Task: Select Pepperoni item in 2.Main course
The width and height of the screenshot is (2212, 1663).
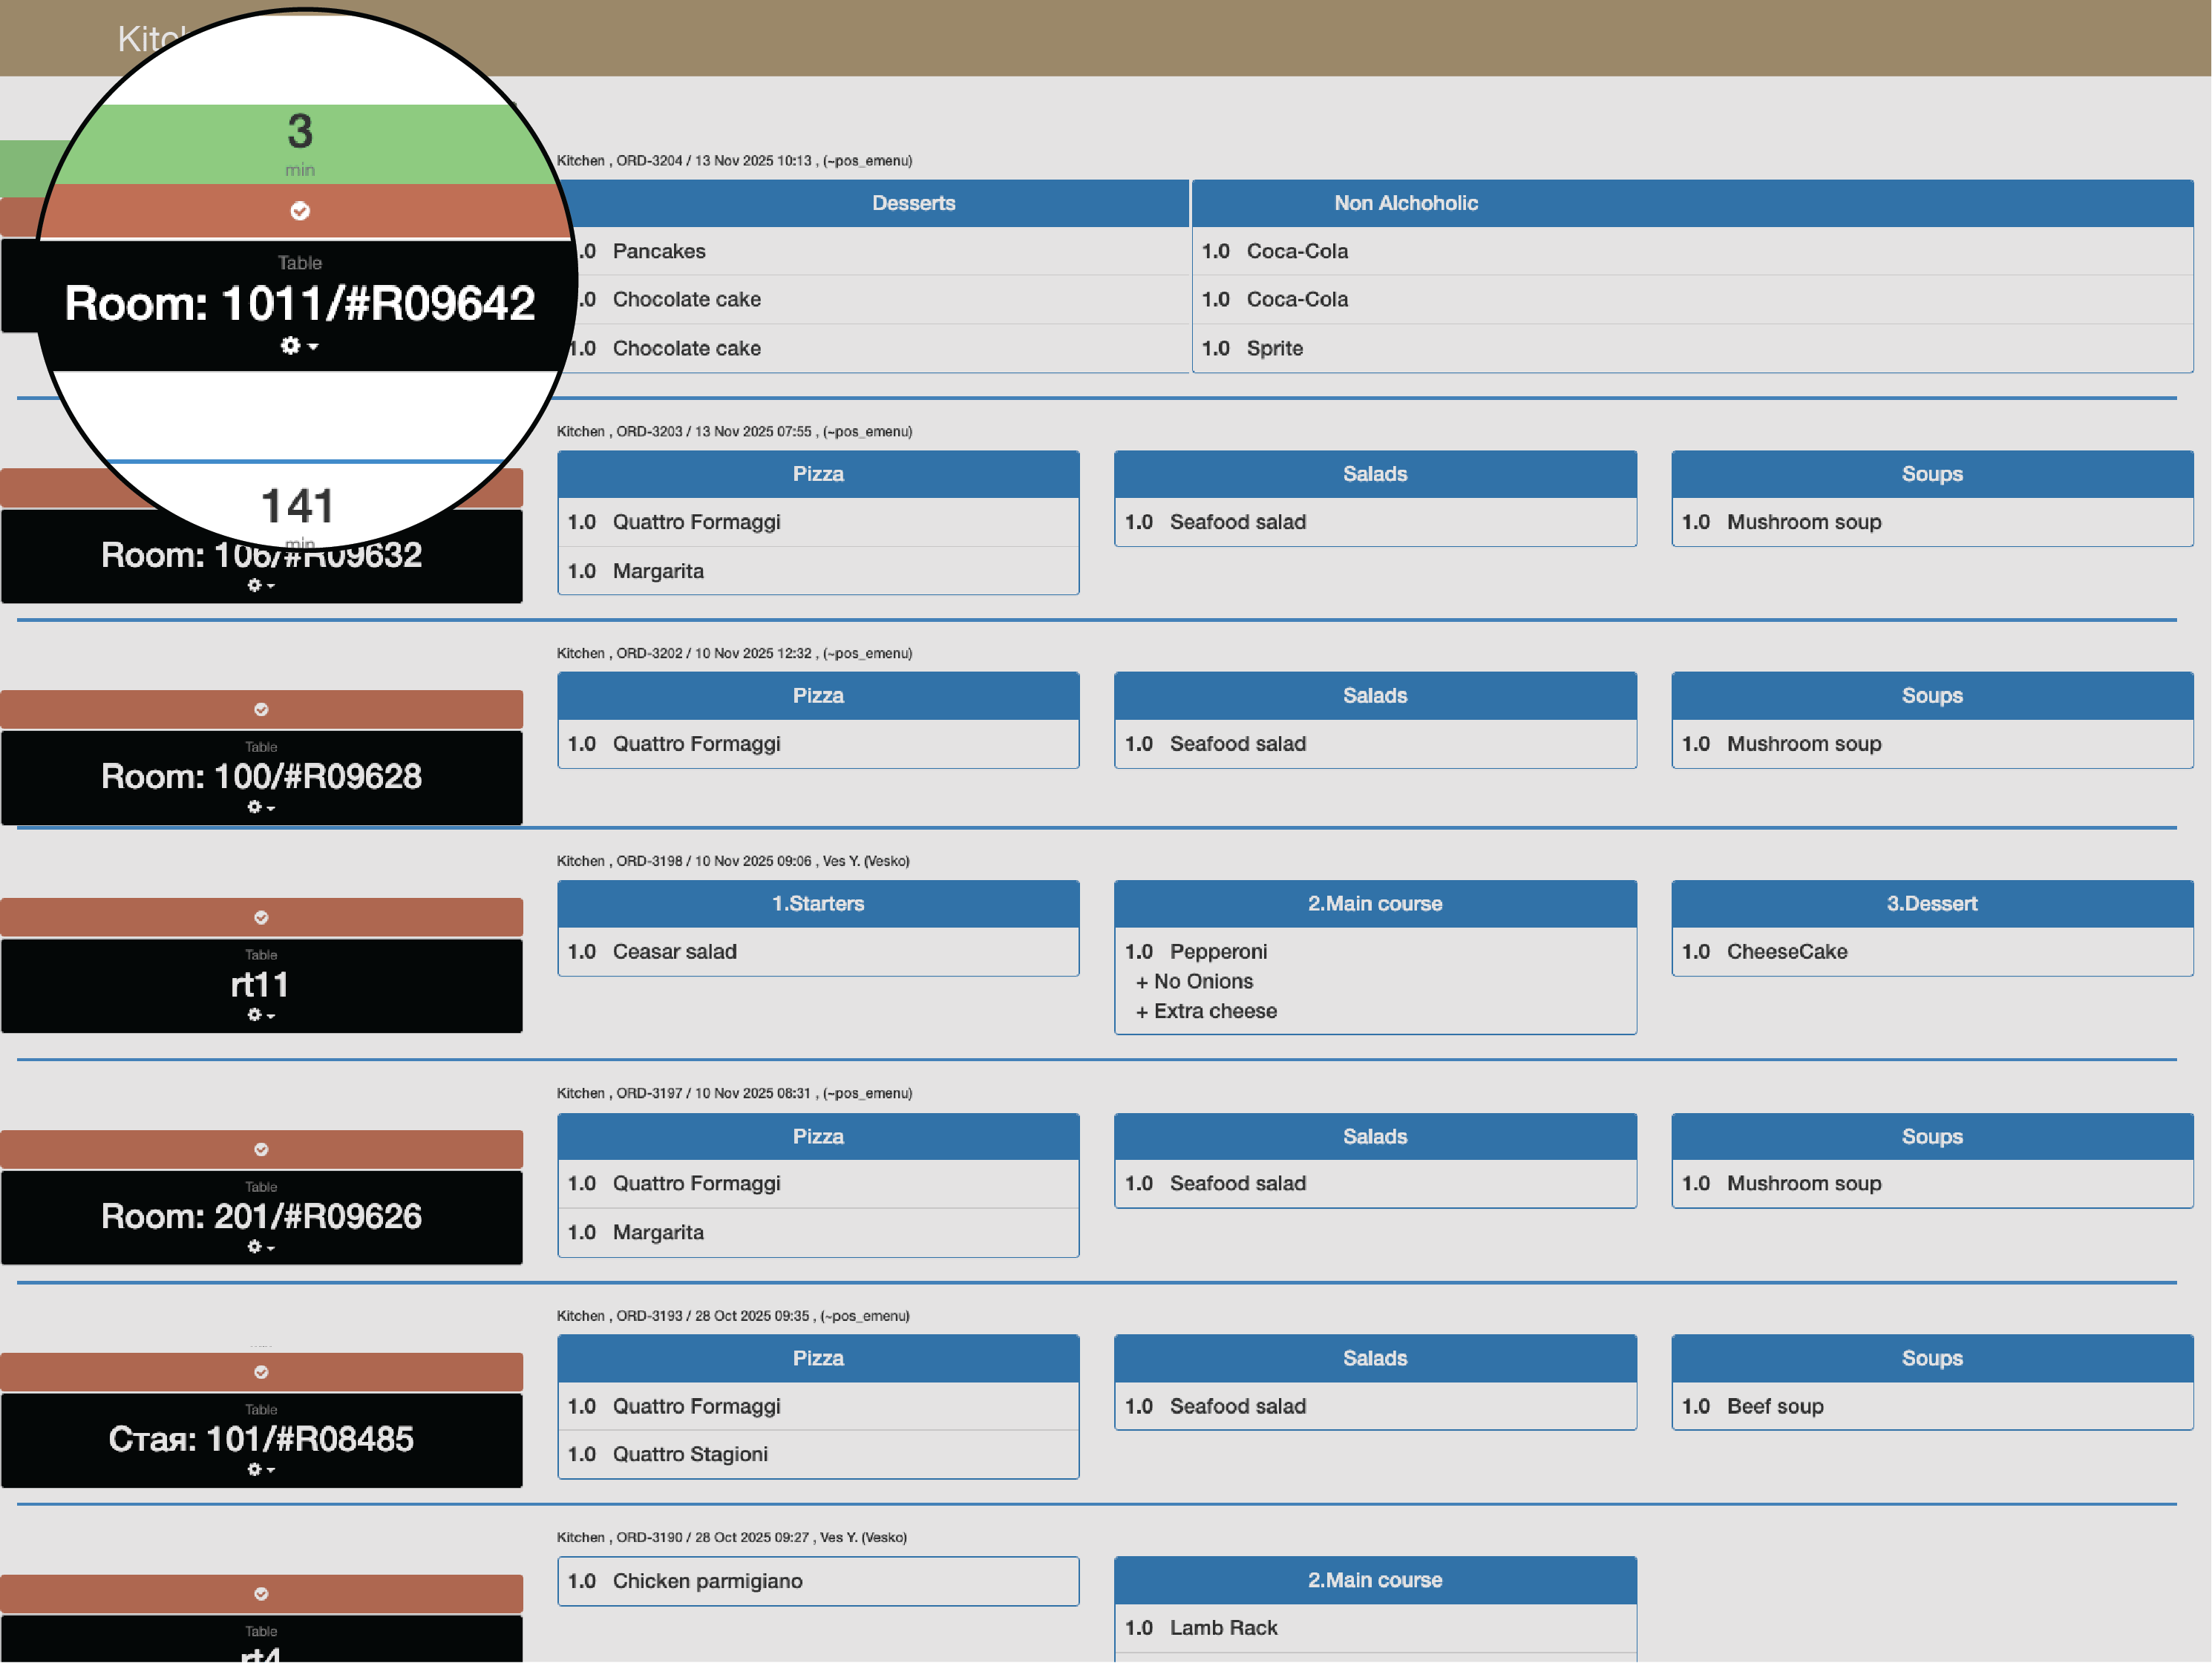Action: pyautogui.click(x=1217, y=951)
